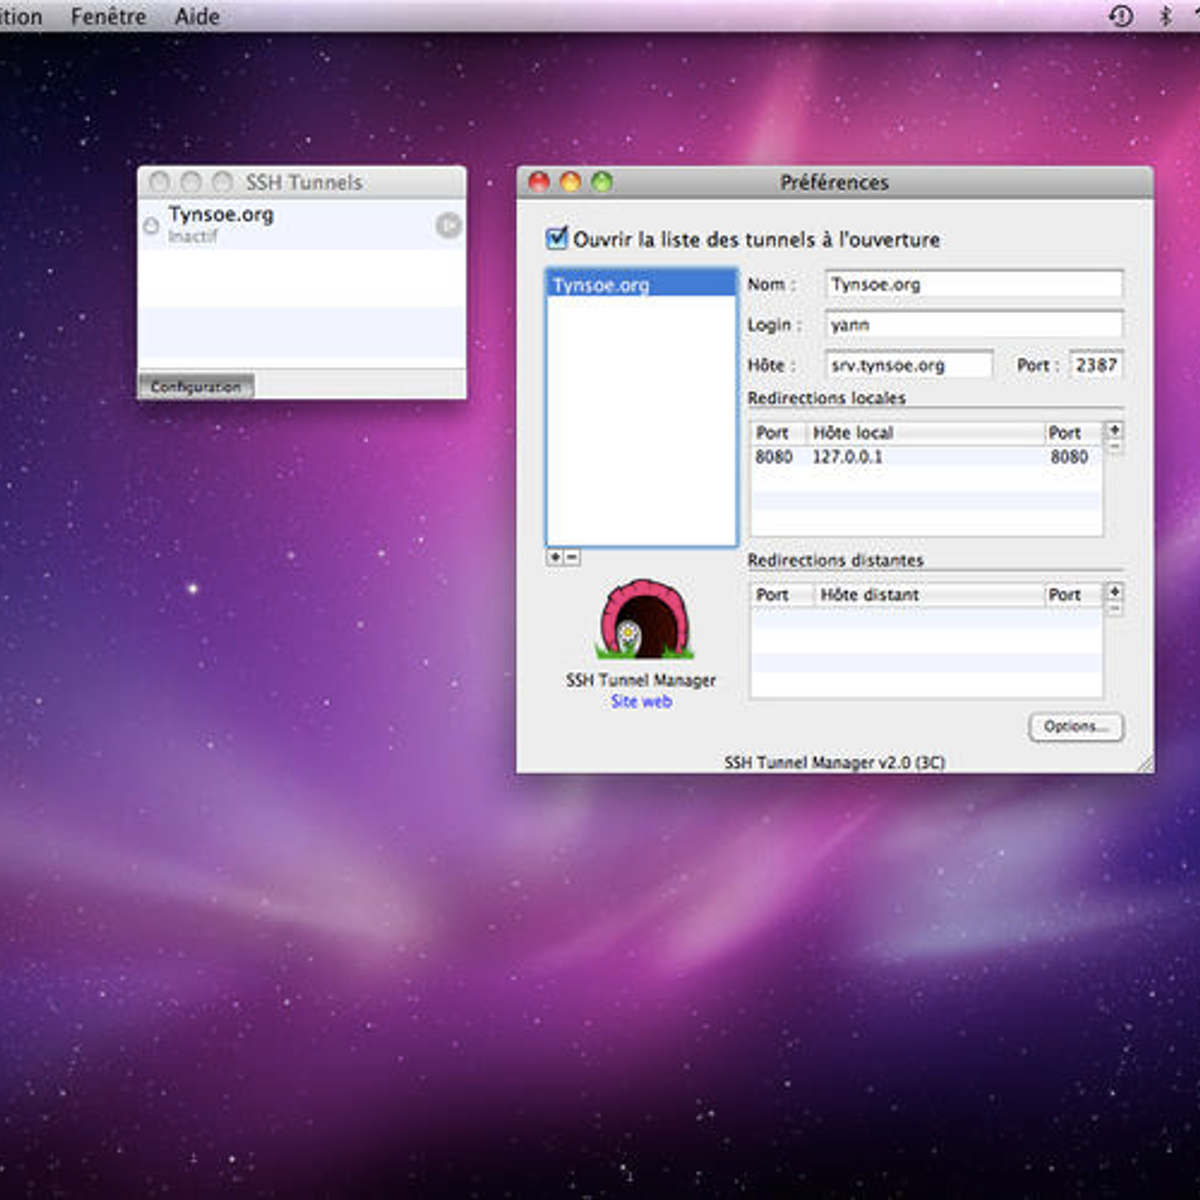Open Time Machine menu bar icon

click(1121, 16)
